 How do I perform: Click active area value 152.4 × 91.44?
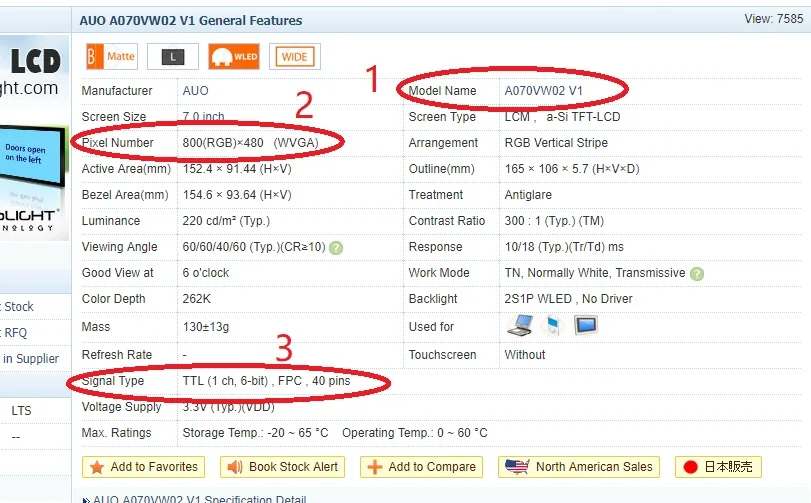(x=237, y=169)
